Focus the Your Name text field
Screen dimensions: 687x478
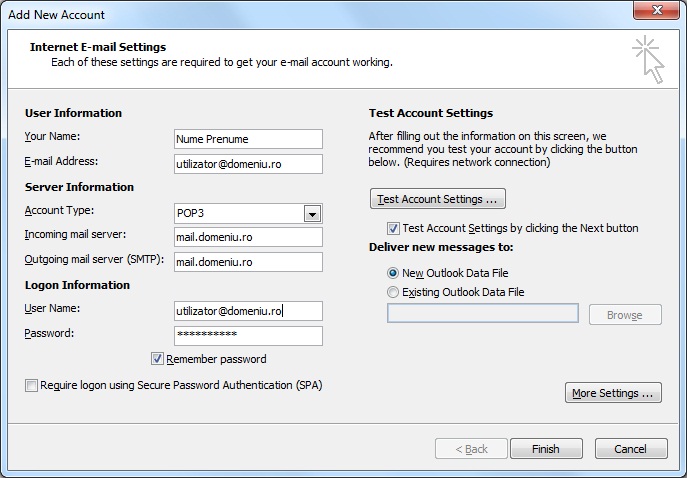click(248, 139)
